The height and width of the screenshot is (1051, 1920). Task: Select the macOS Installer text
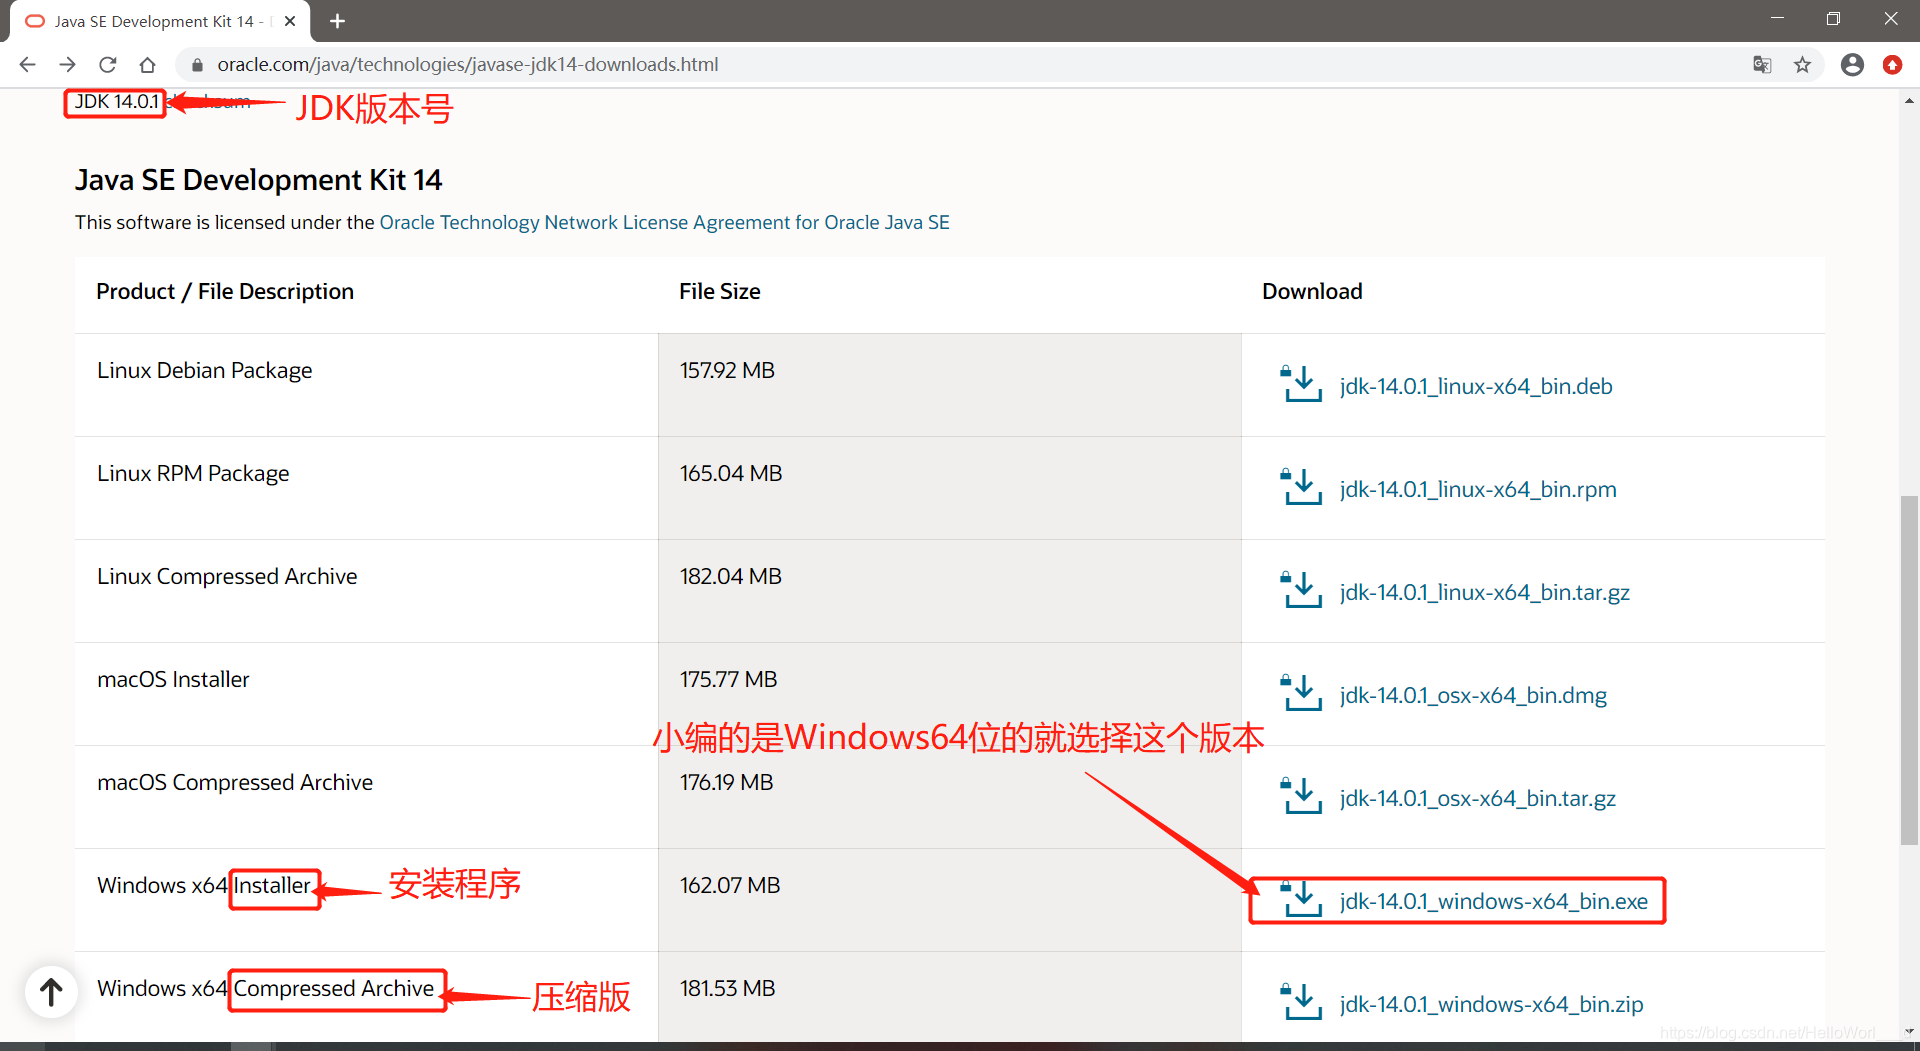point(173,679)
